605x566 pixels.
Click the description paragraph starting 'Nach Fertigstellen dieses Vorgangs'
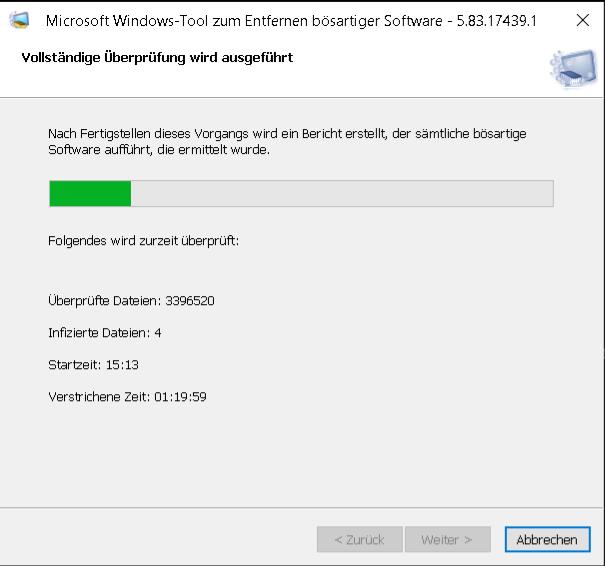coord(287,142)
